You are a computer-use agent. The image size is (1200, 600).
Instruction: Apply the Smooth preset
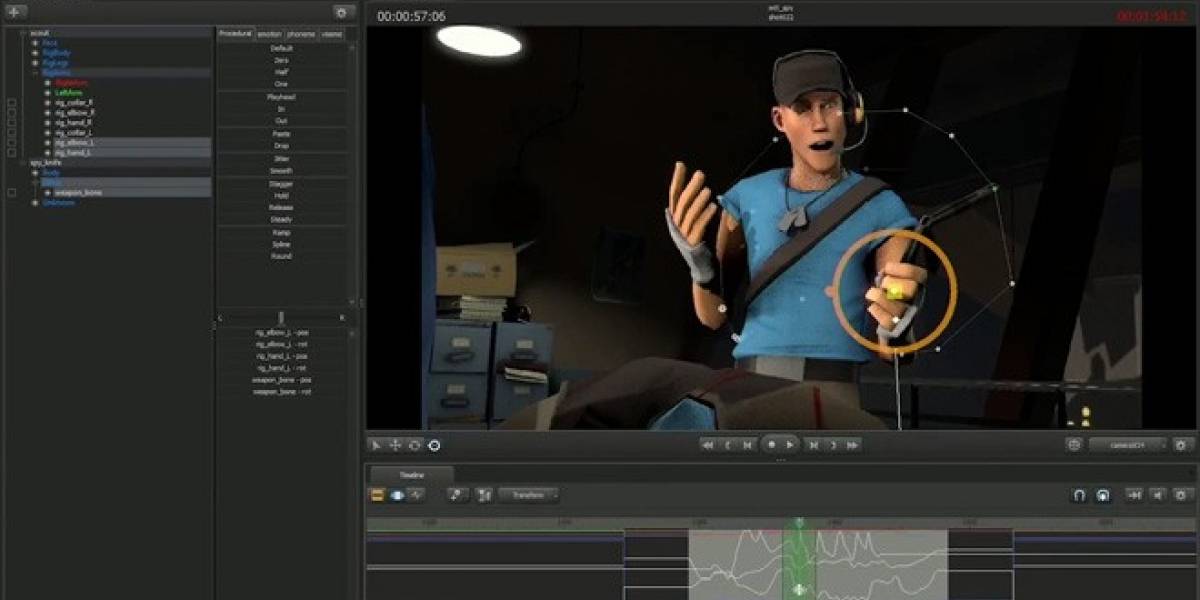[x=282, y=171]
